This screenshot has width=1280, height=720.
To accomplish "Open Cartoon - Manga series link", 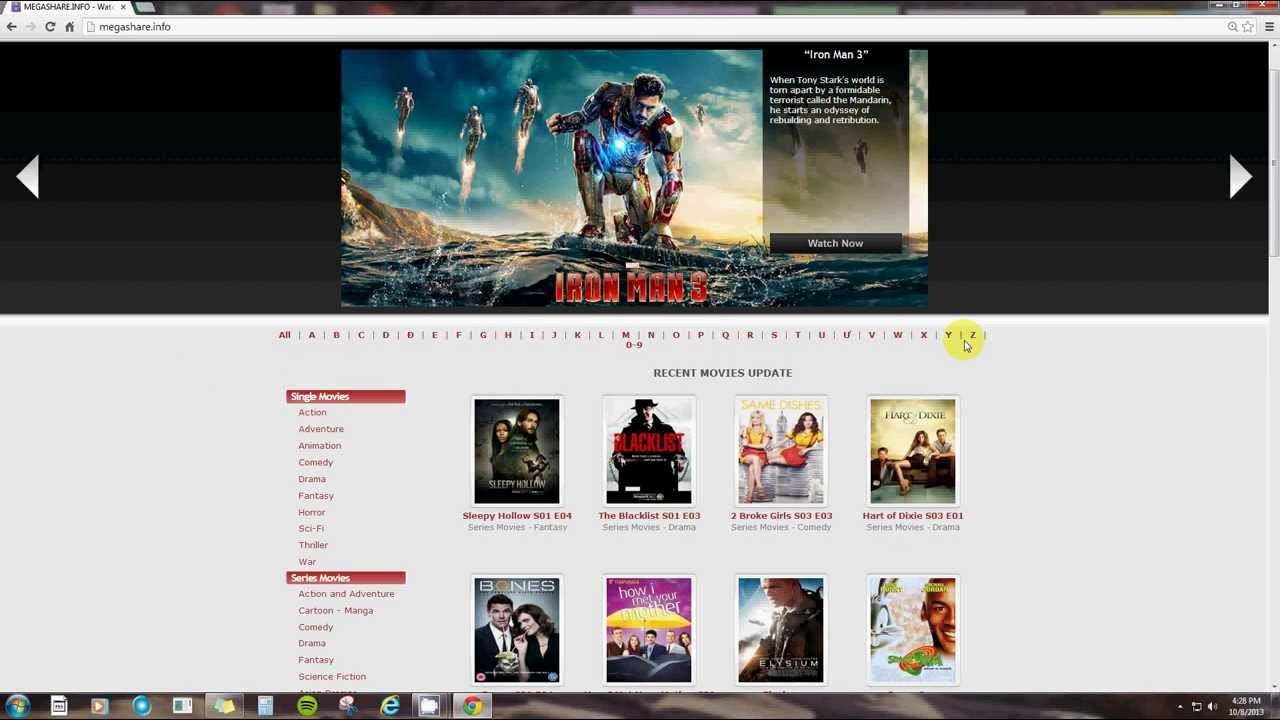I will coord(335,610).
